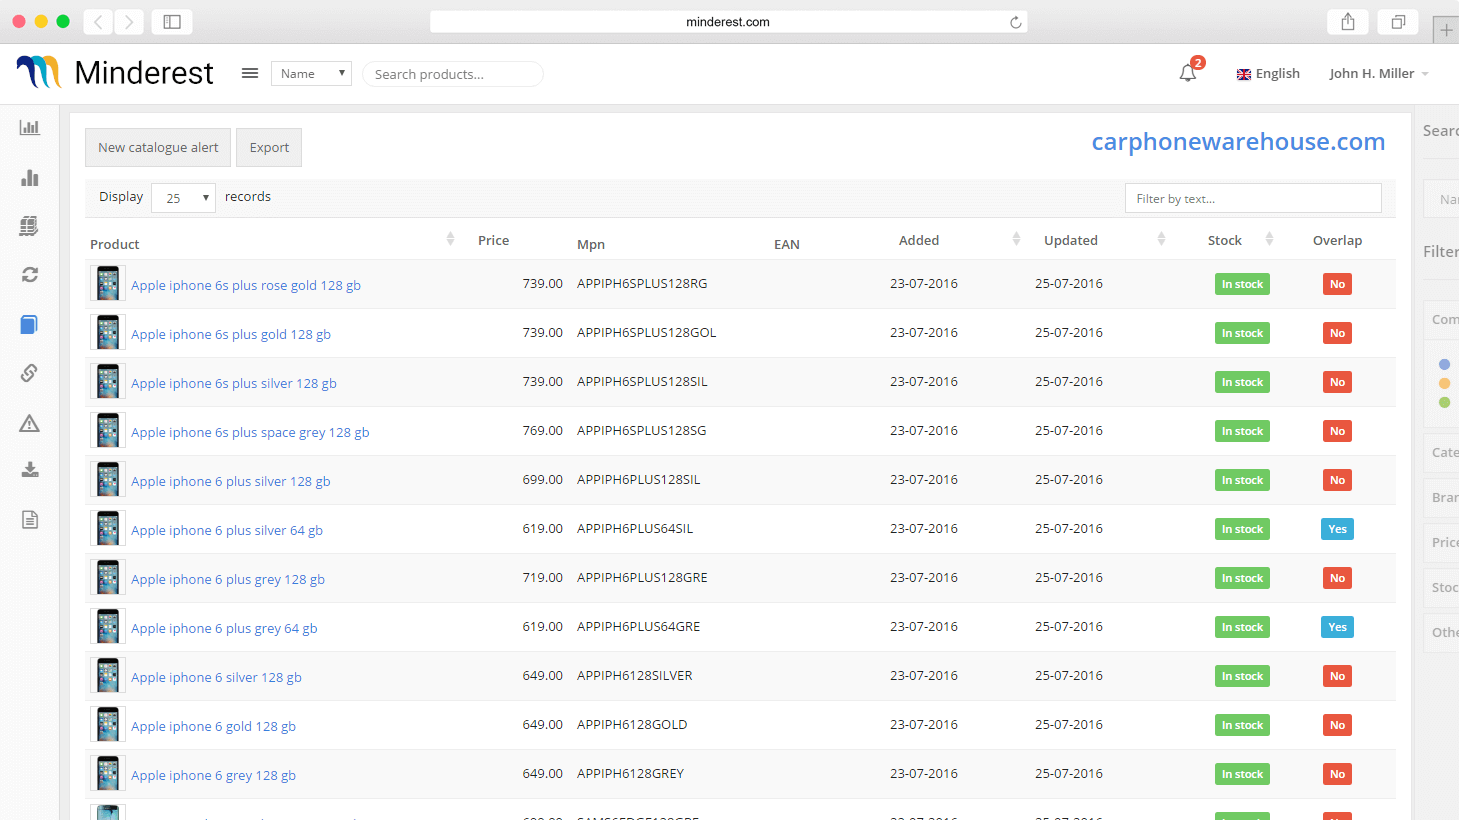Click the 699.00 price cell
Image resolution: width=1459 pixels, height=820 pixels.
coord(542,479)
